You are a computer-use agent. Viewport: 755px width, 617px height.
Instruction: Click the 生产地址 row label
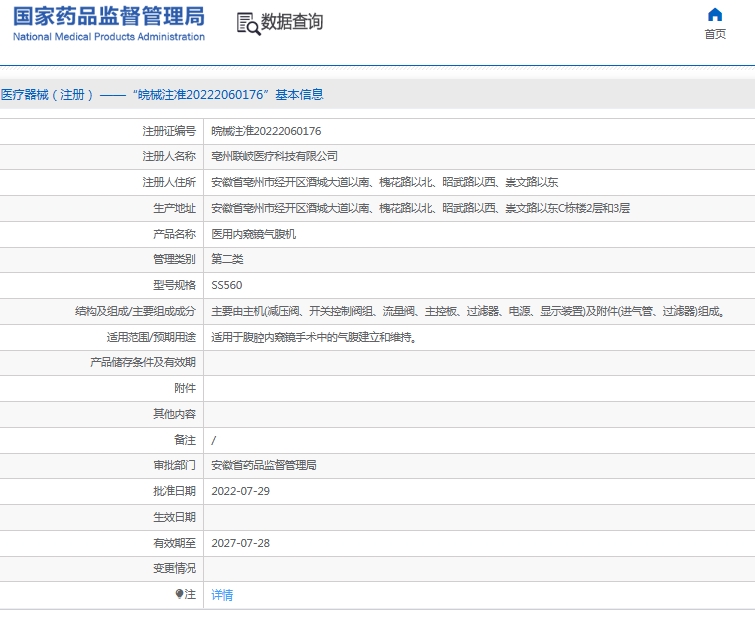pyautogui.click(x=174, y=208)
